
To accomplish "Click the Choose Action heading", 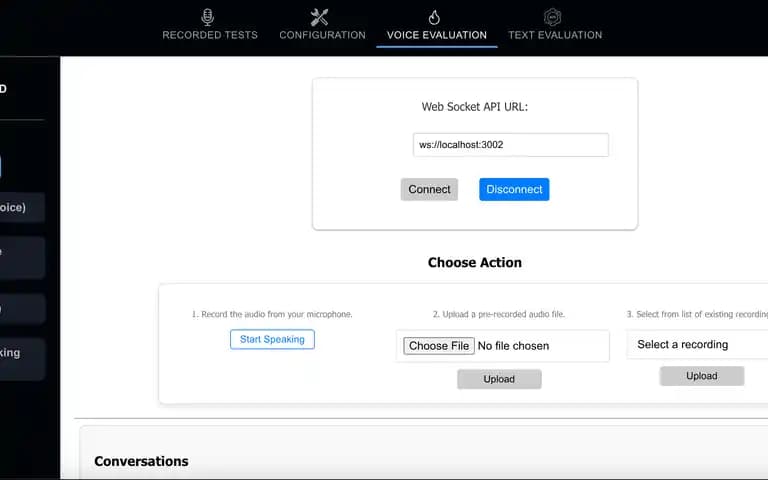I will (475, 263).
